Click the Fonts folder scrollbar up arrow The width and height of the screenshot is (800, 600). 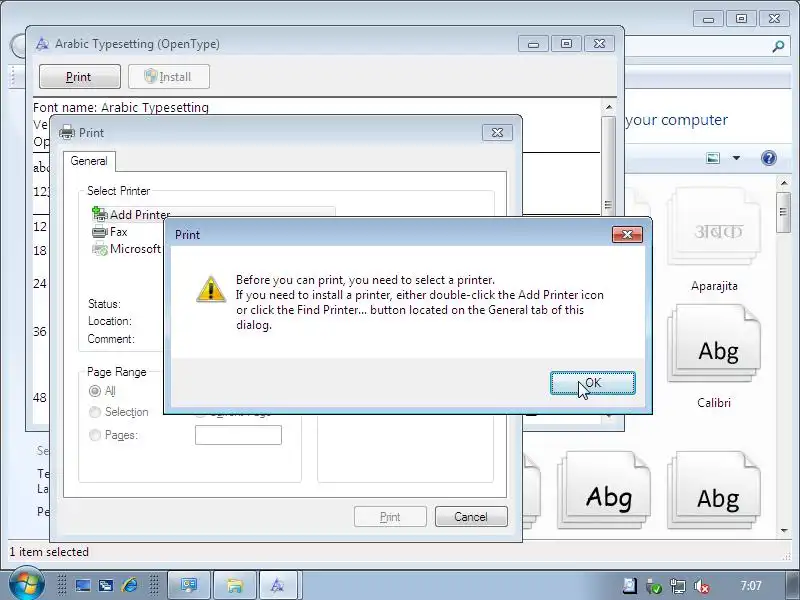(784, 183)
